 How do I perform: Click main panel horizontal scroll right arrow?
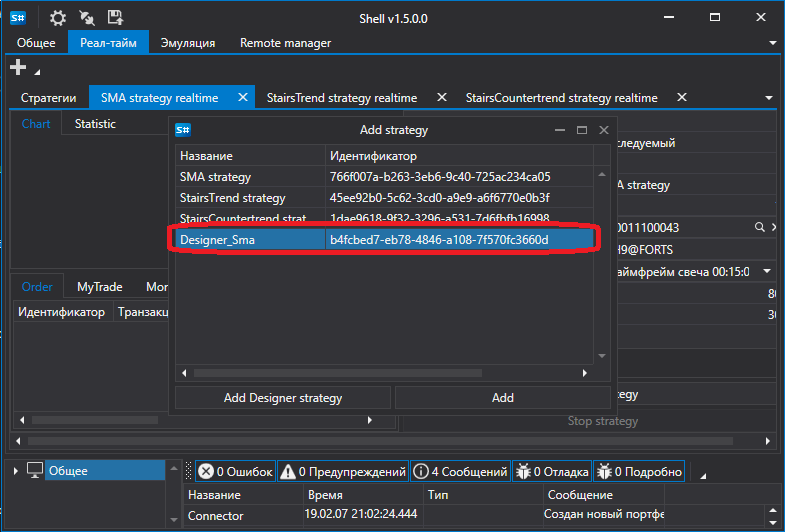(x=767, y=441)
